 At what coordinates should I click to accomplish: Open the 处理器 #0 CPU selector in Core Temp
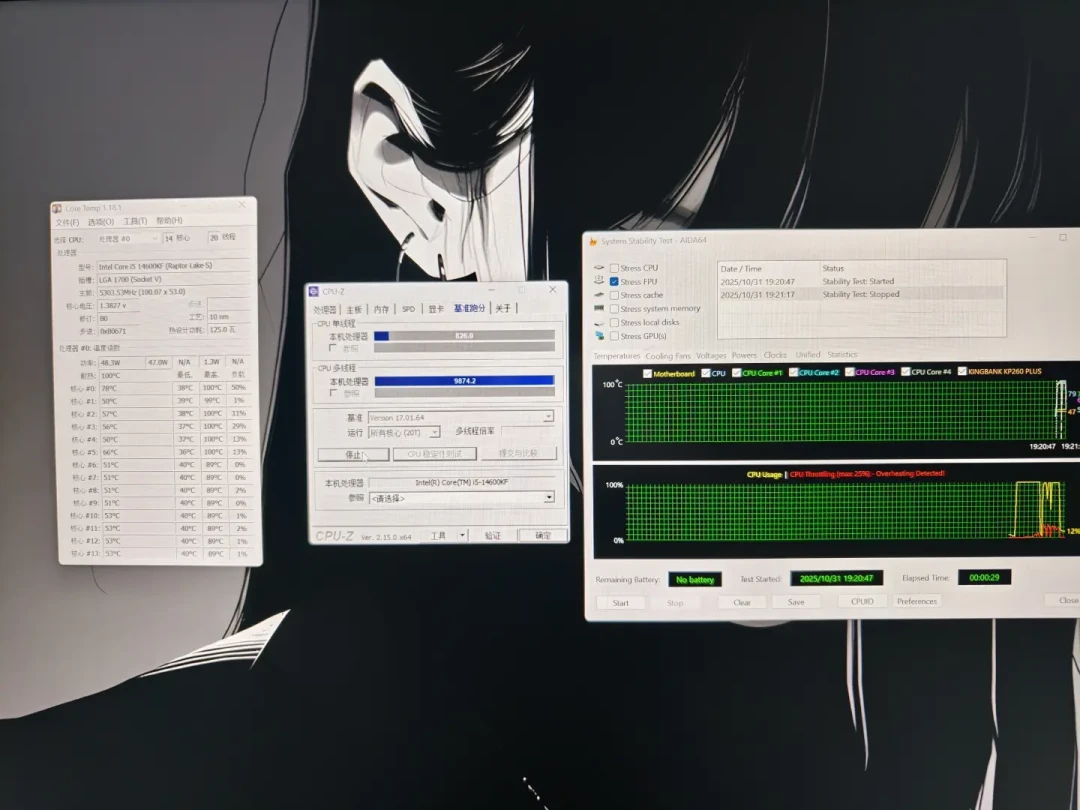pyautogui.click(x=128, y=239)
